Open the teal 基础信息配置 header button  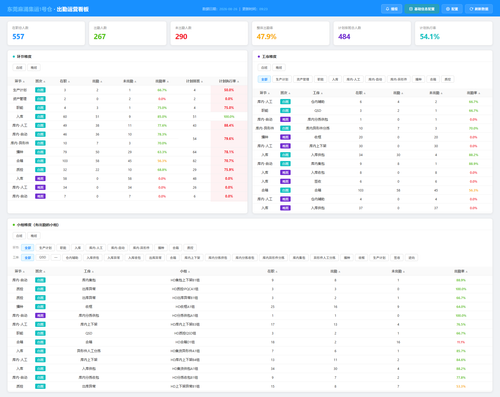click(422, 9)
